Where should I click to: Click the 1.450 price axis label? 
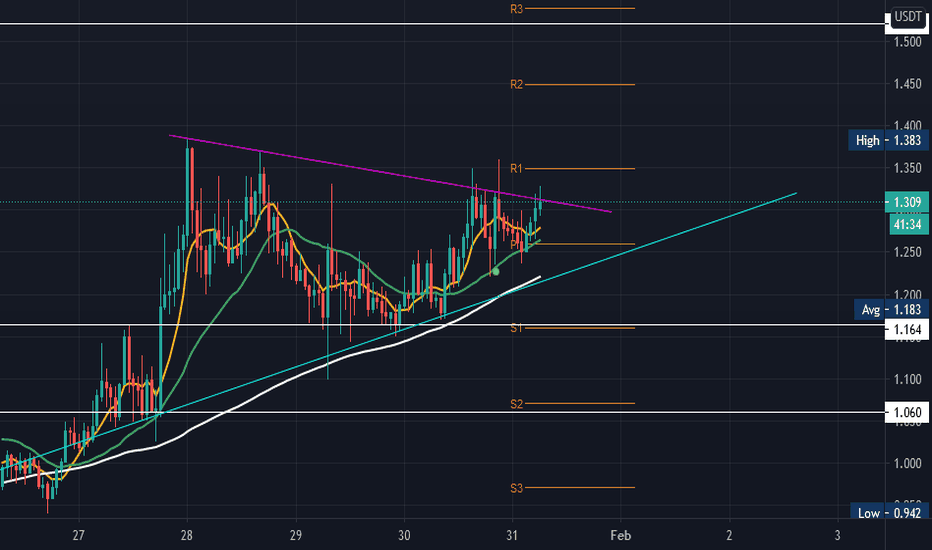click(908, 84)
